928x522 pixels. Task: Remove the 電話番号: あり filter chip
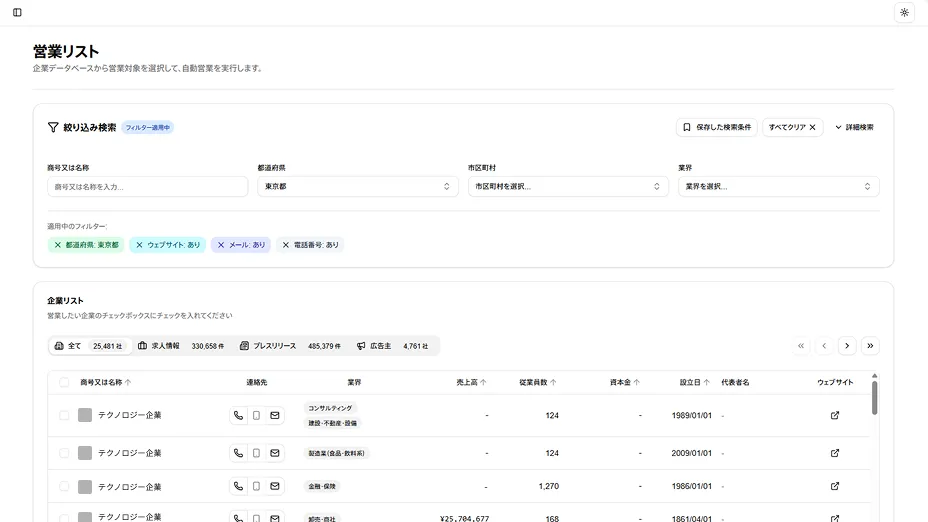click(285, 245)
